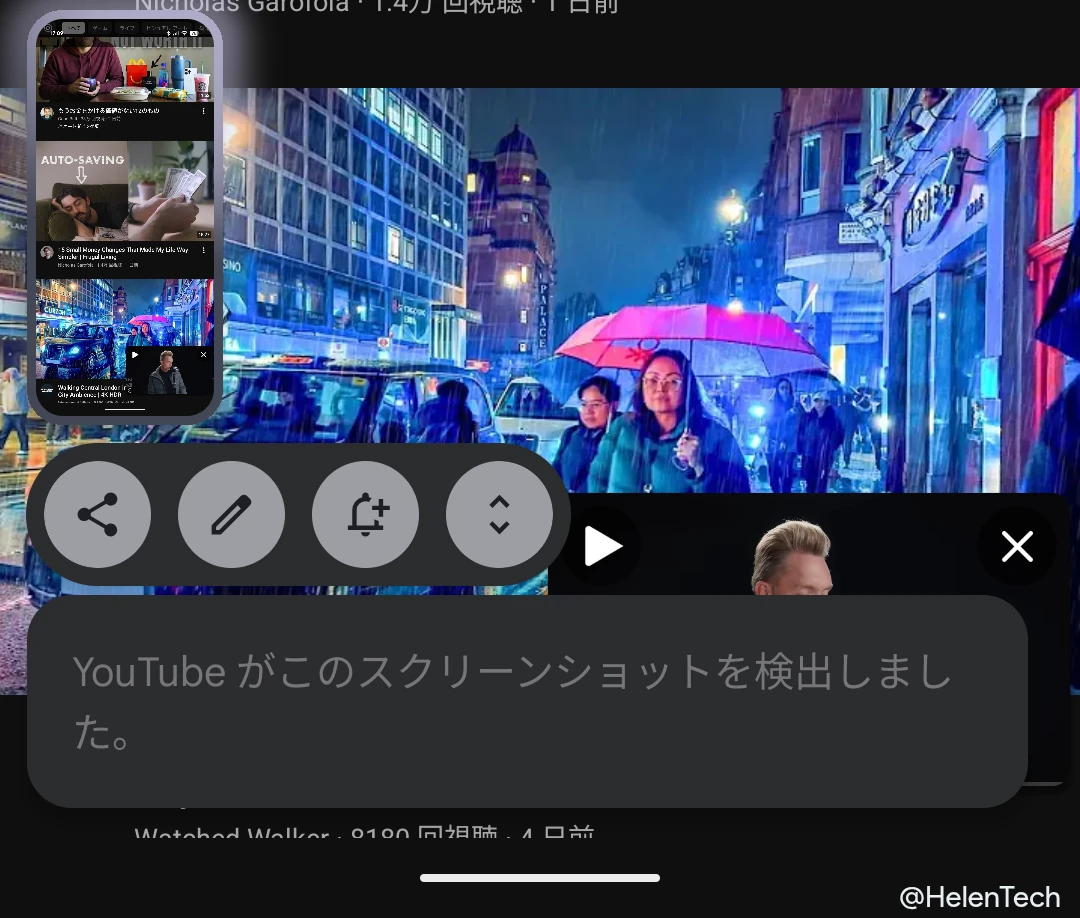1080x918 pixels.
Task: Close the YouTube miniplayer with X
Action: (x=1016, y=546)
